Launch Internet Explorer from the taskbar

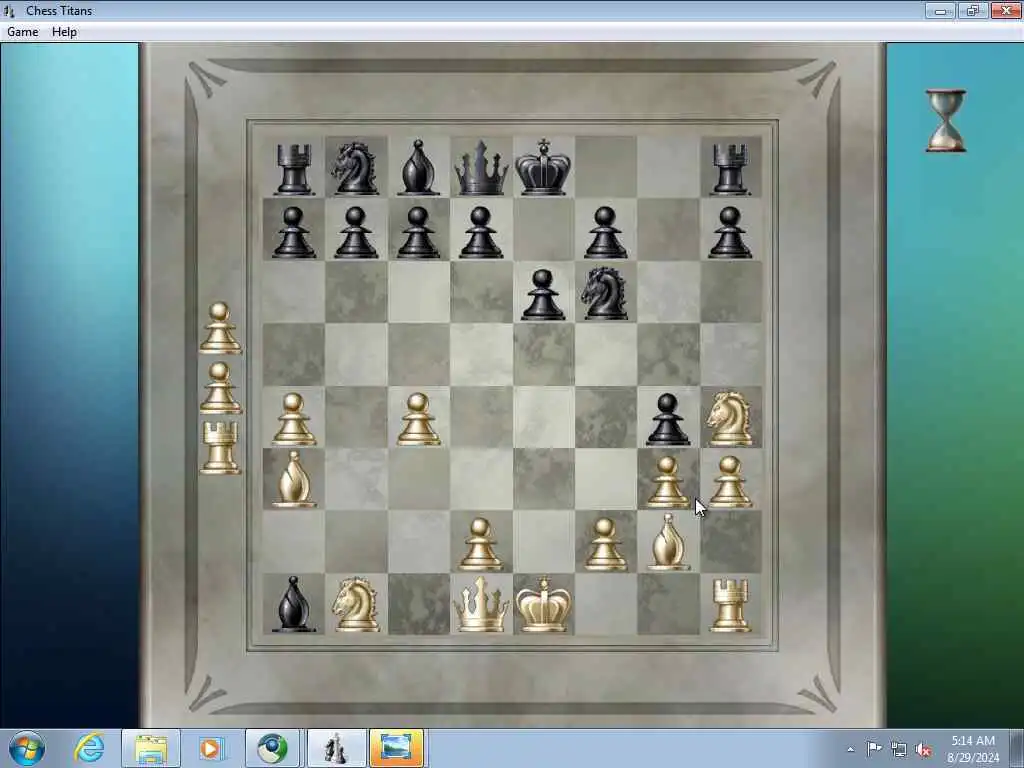click(x=89, y=748)
